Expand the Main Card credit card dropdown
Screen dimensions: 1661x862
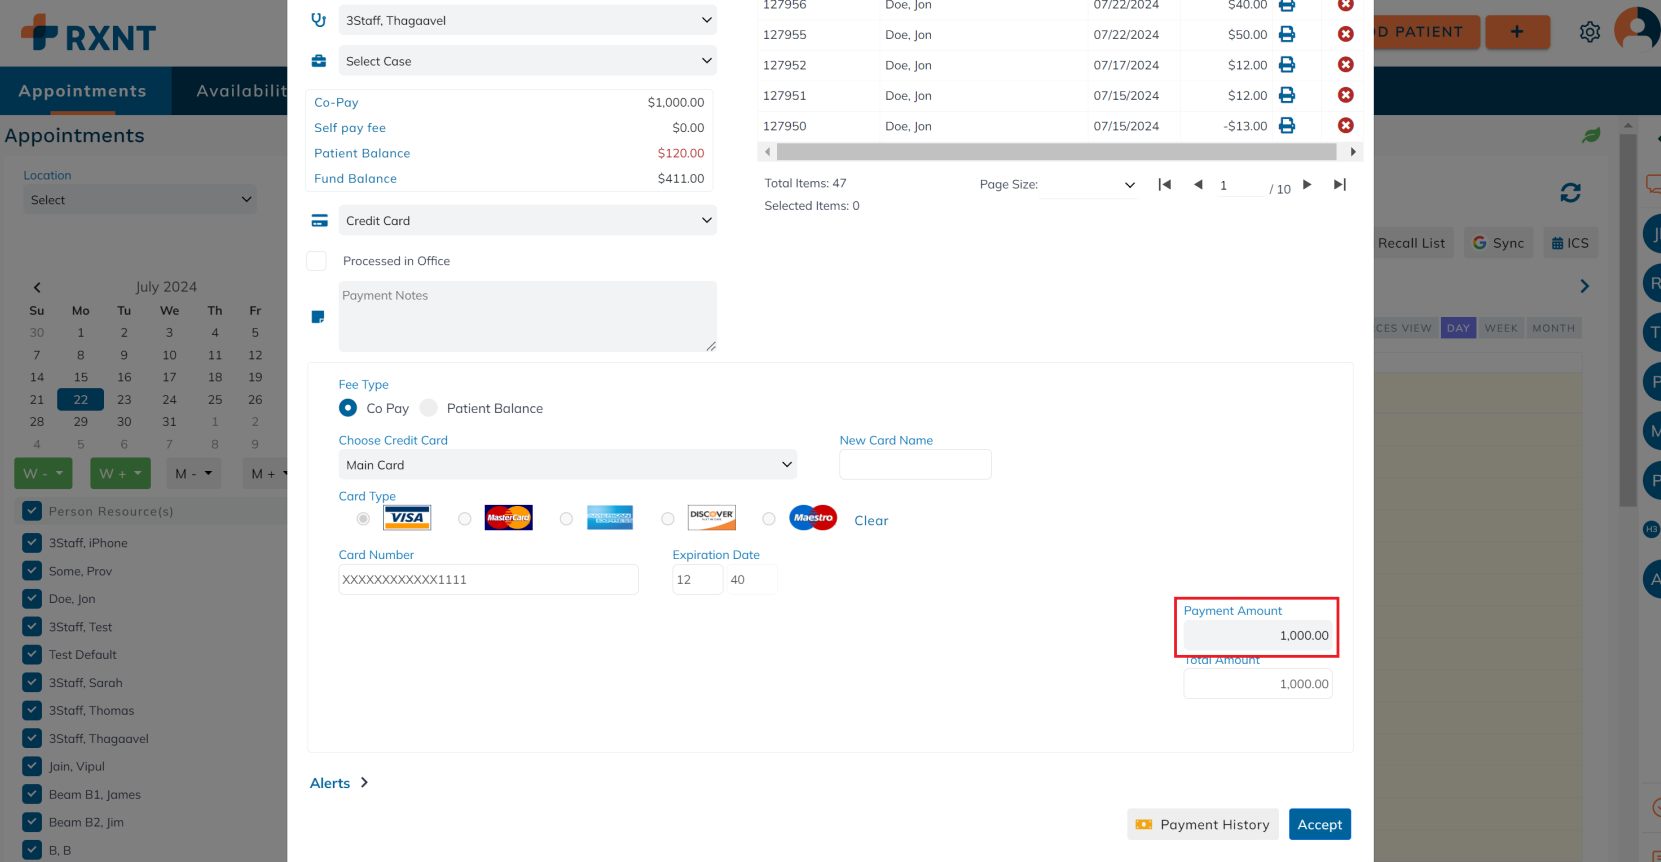pos(567,465)
